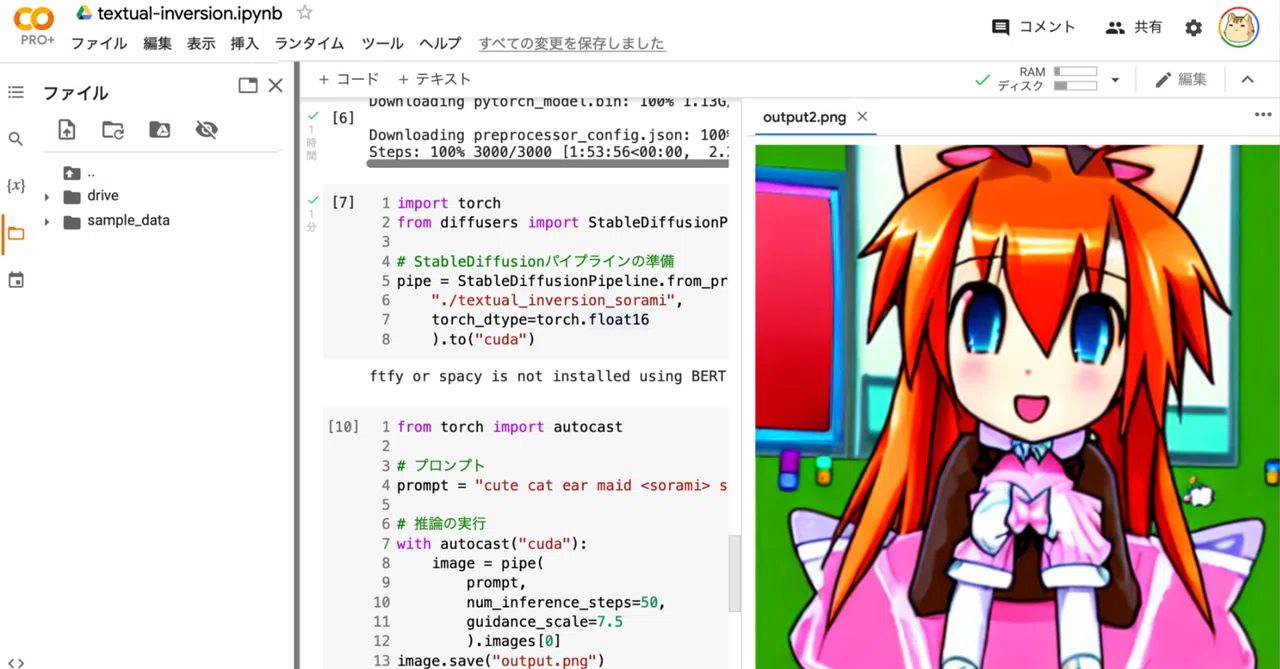Screen dimensions: 1280x669
Task: Click すべての変更を保存しました link
Action: click(572, 43)
